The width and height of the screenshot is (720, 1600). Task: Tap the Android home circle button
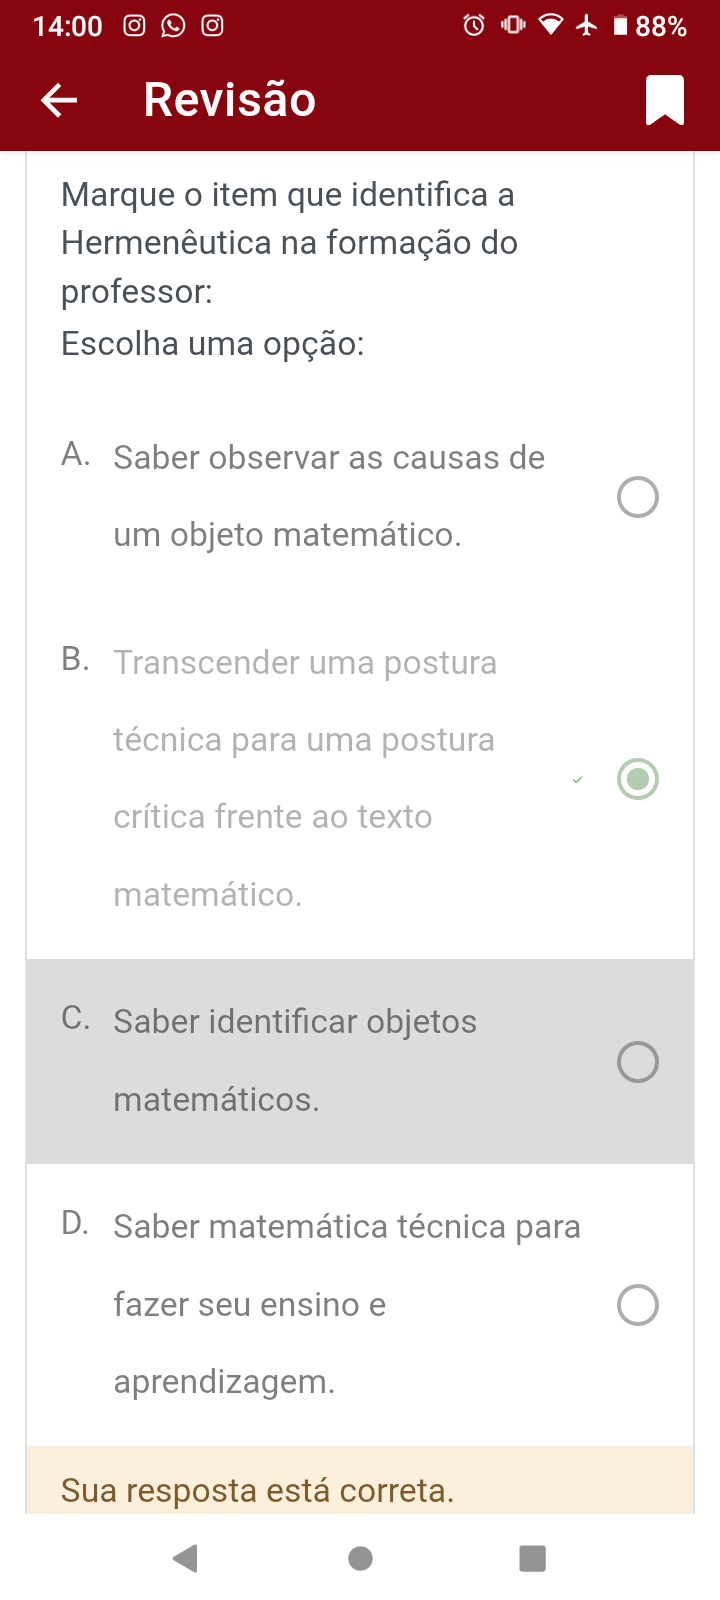(x=360, y=1558)
